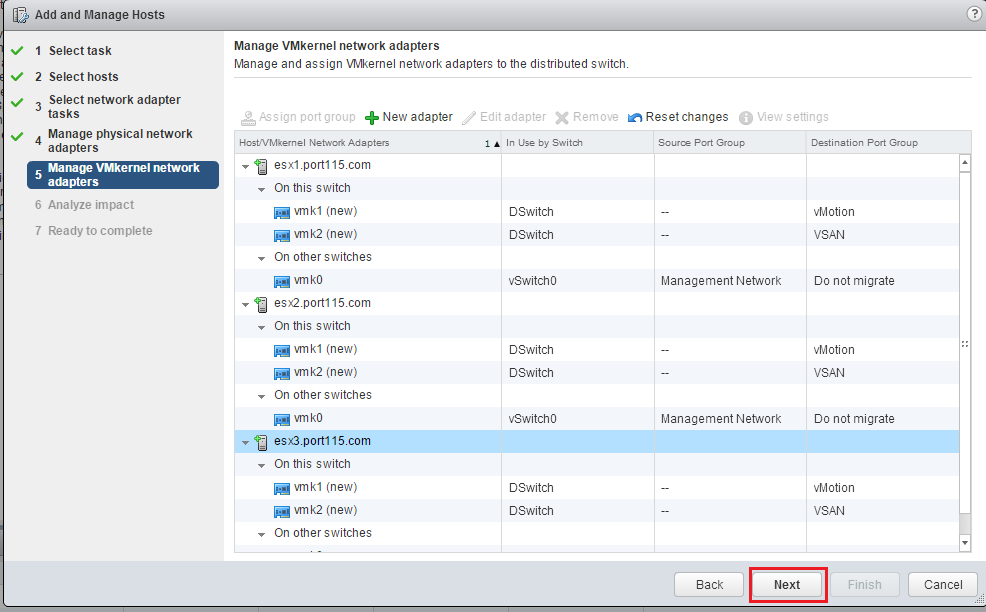Click the green plus New adapter icon
The width and height of the screenshot is (986, 612).
pos(372,117)
